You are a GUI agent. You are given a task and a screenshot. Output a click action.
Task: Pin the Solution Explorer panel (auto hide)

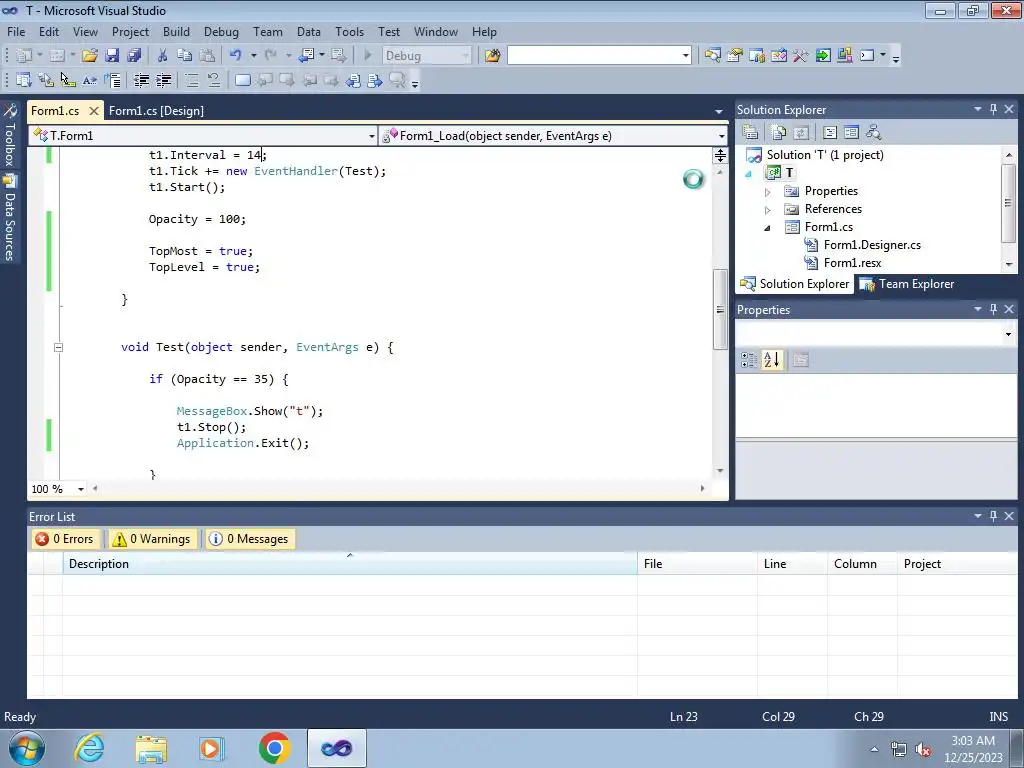[x=993, y=109]
